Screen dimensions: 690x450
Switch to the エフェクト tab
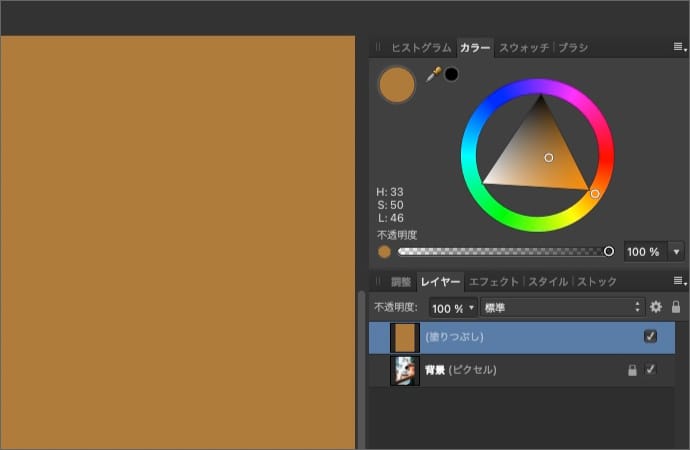[x=494, y=282]
